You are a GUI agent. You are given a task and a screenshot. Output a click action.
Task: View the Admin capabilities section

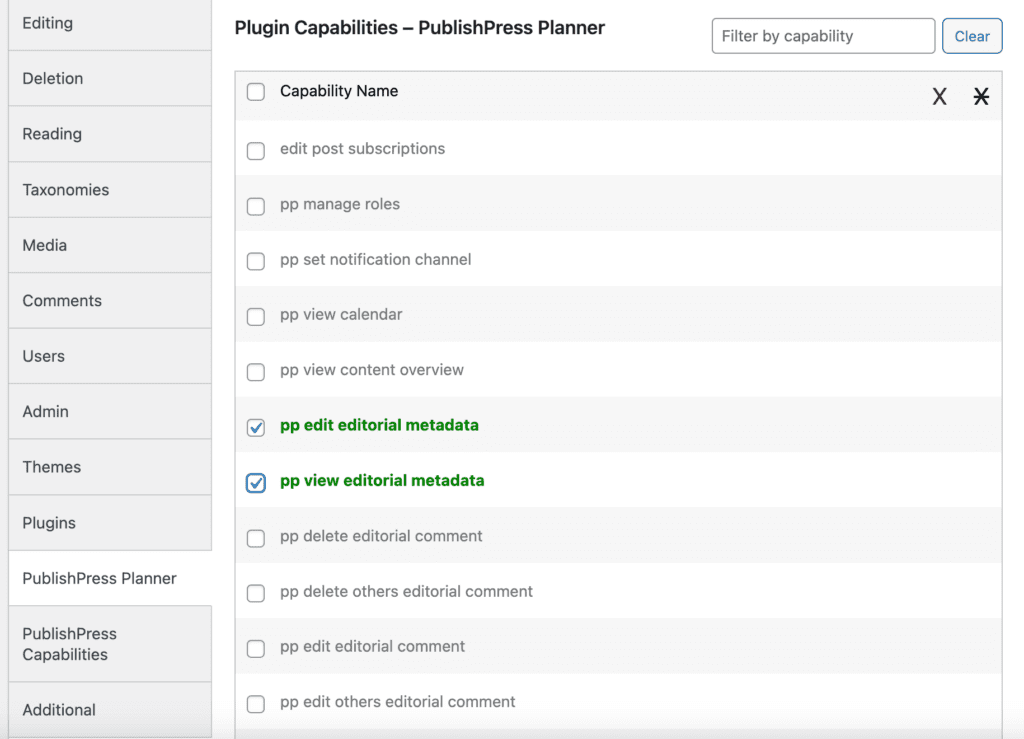coord(110,411)
